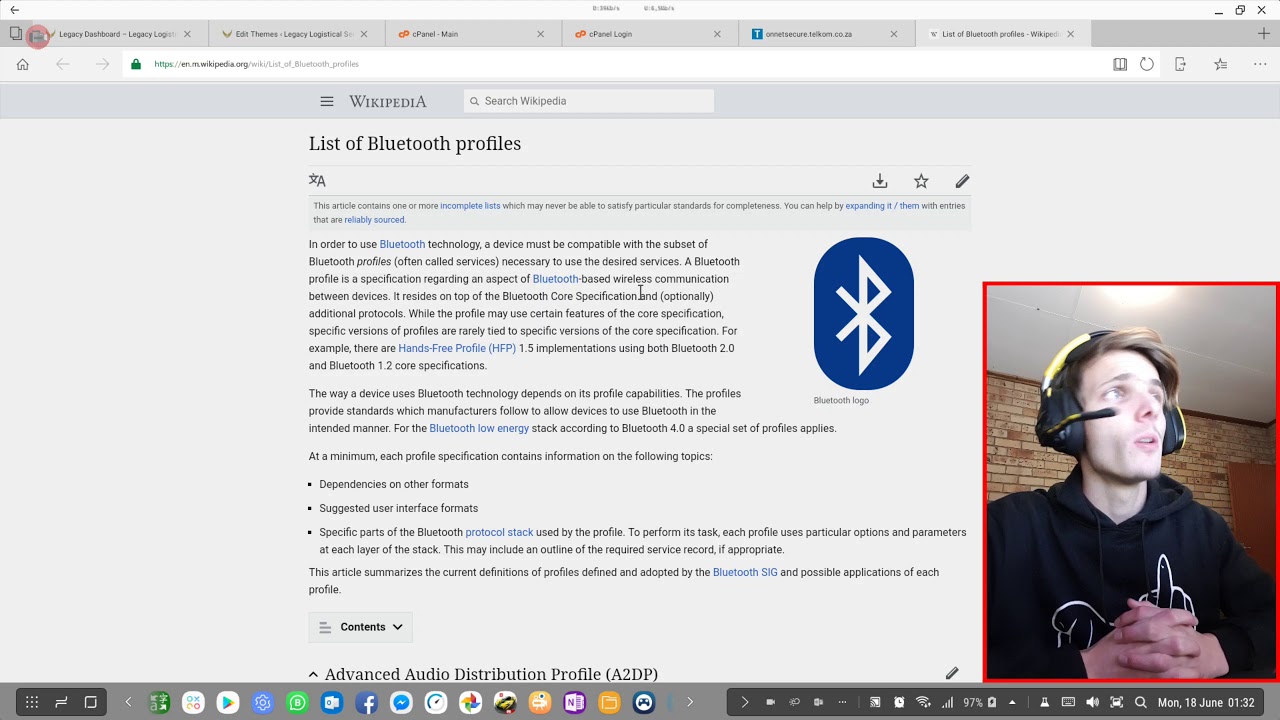This screenshot has height=720, width=1280.
Task: Open the date and time display
Action: pyautogui.click(x=1206, y=703)
